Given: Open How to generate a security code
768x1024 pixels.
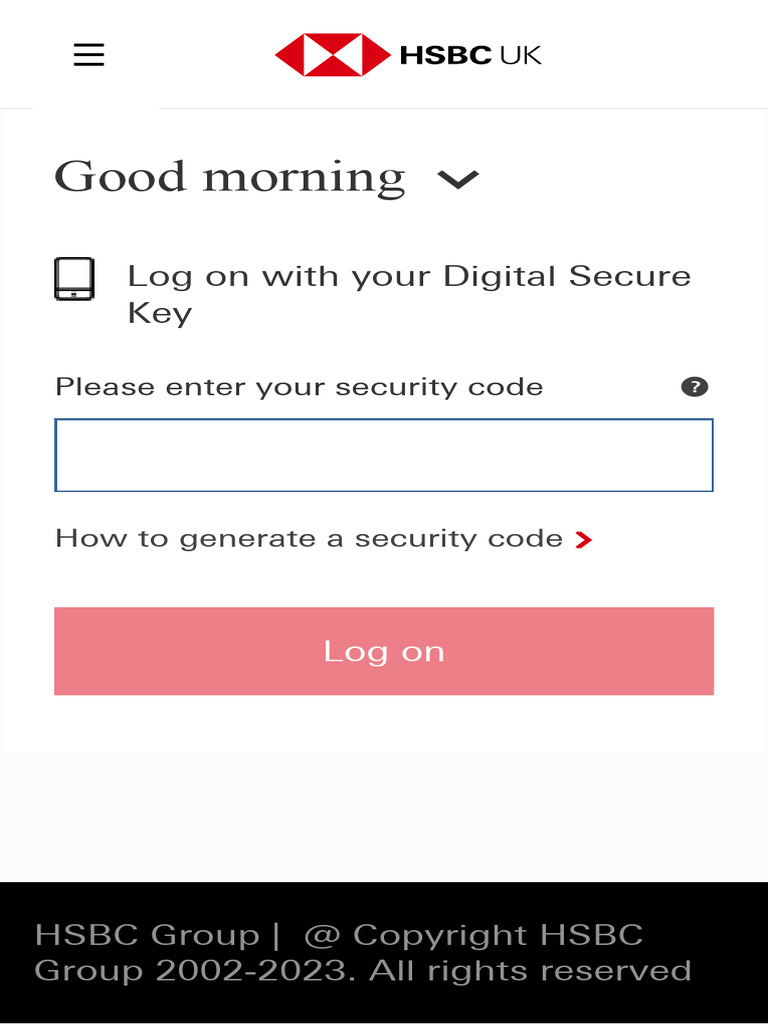Looking at the screenshot, I should (309, 539).
